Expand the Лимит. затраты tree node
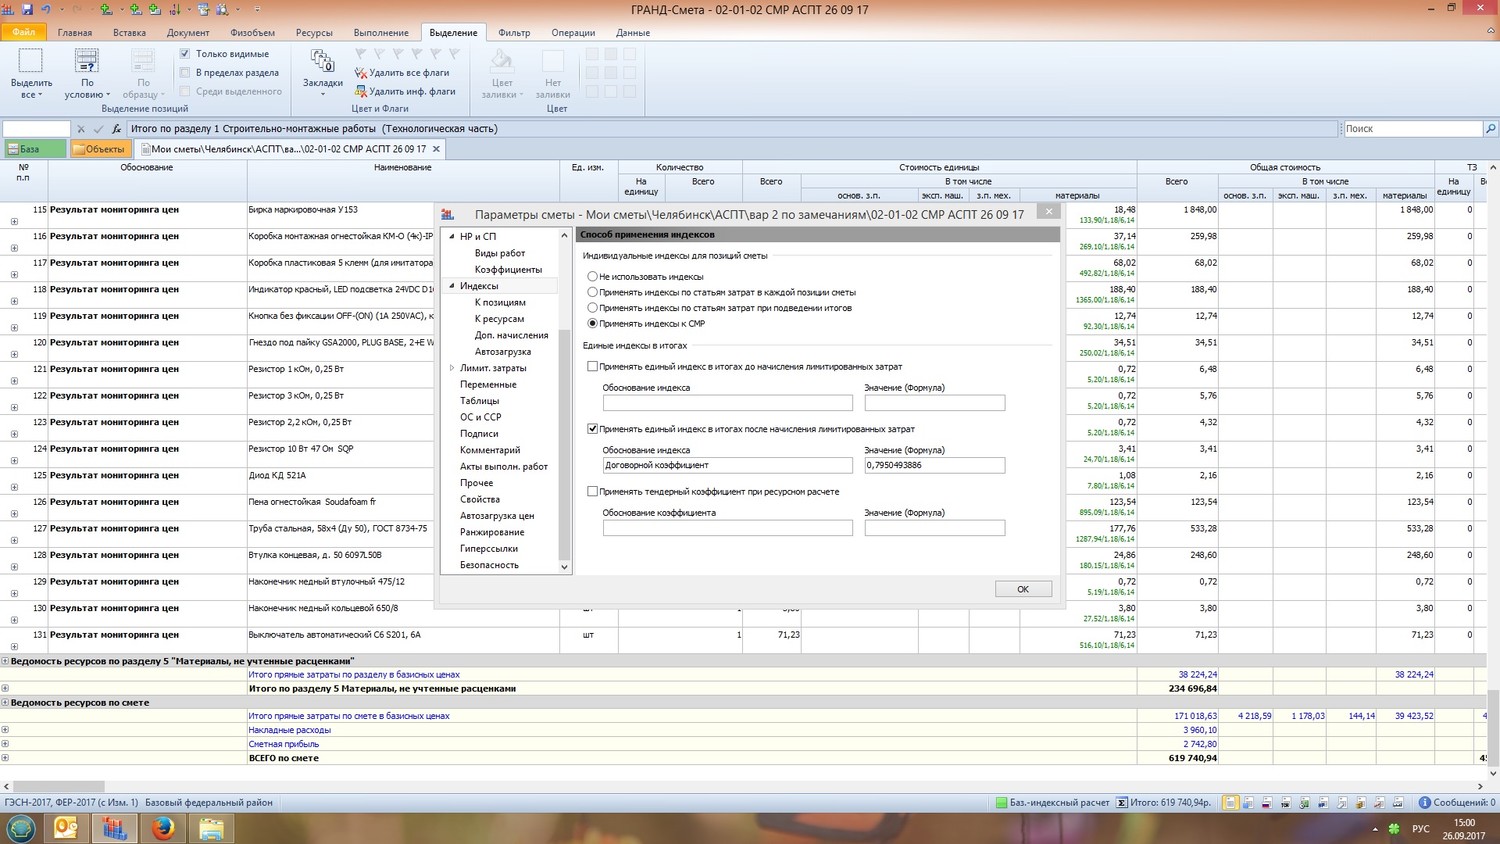The width and height of the screenshot is (1500, 844). pos(452,368)
